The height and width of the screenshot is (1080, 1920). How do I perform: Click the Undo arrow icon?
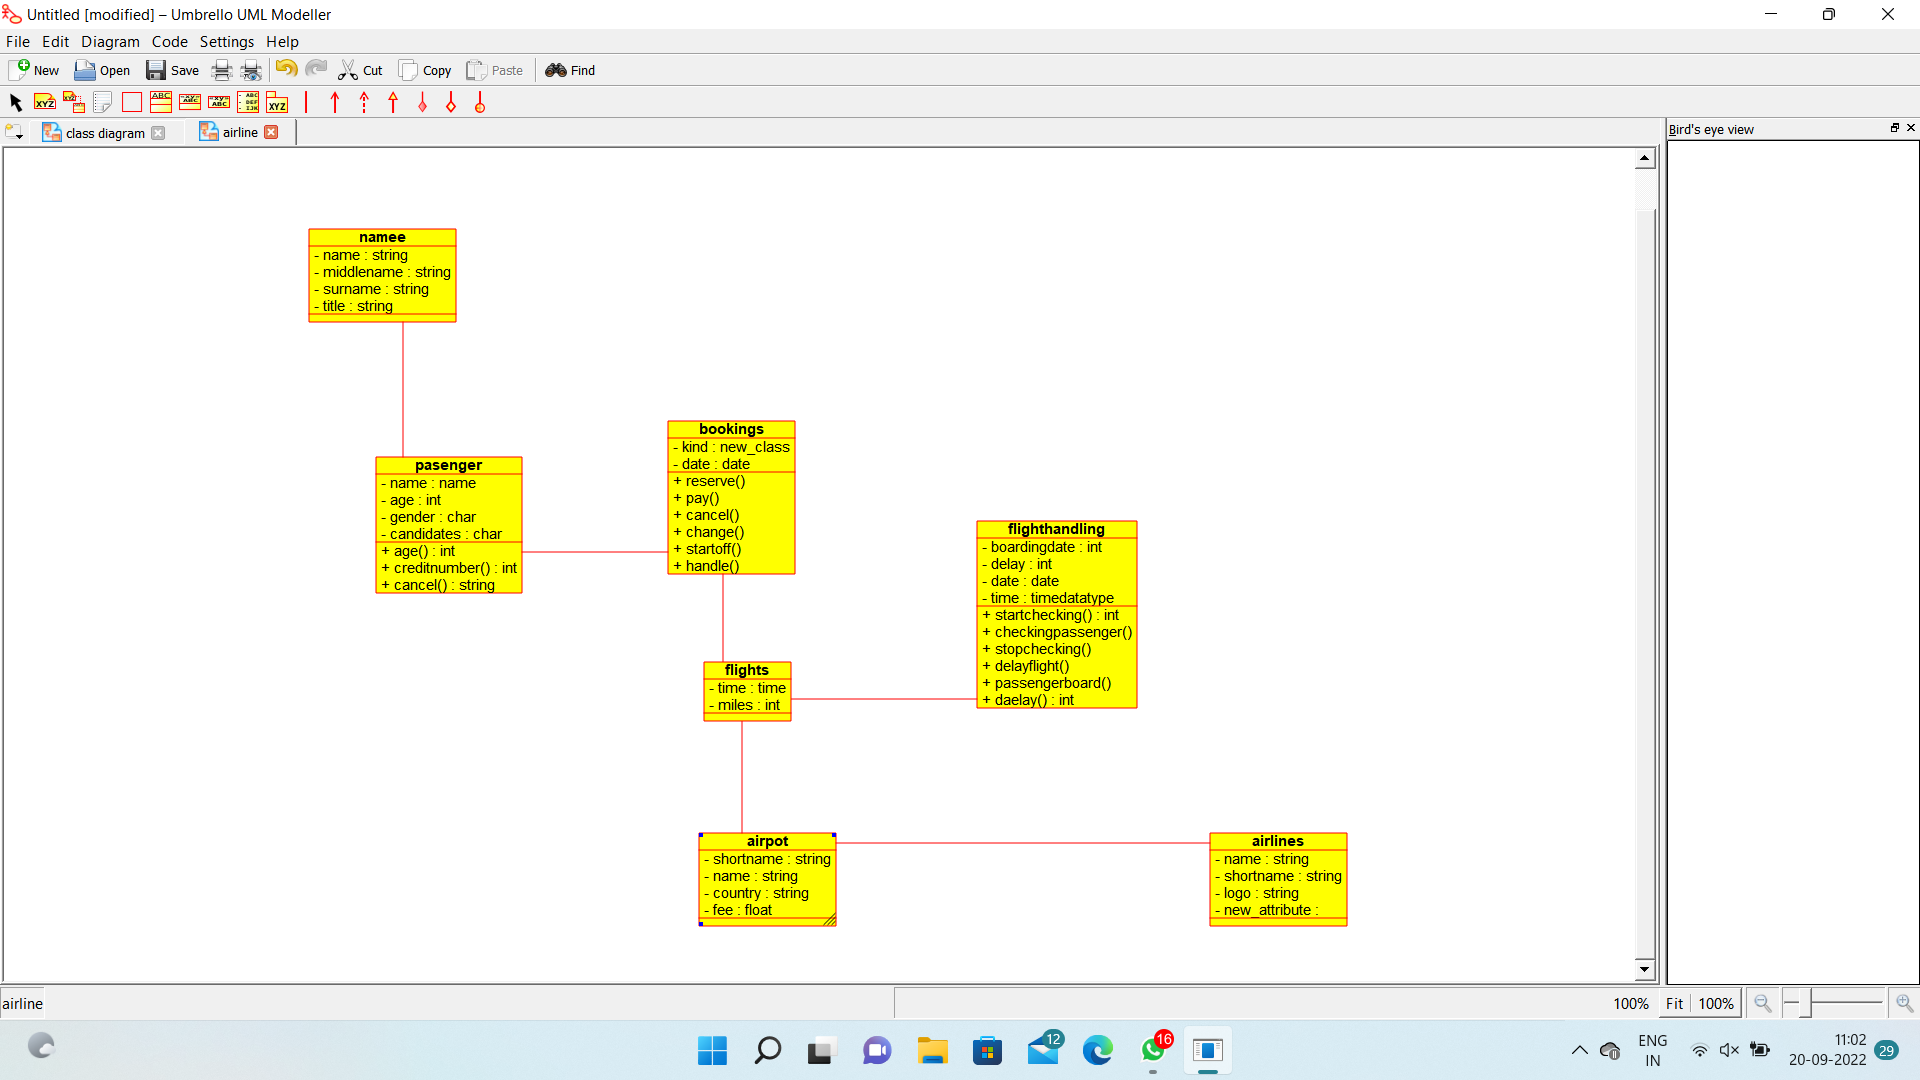[286, 69]
